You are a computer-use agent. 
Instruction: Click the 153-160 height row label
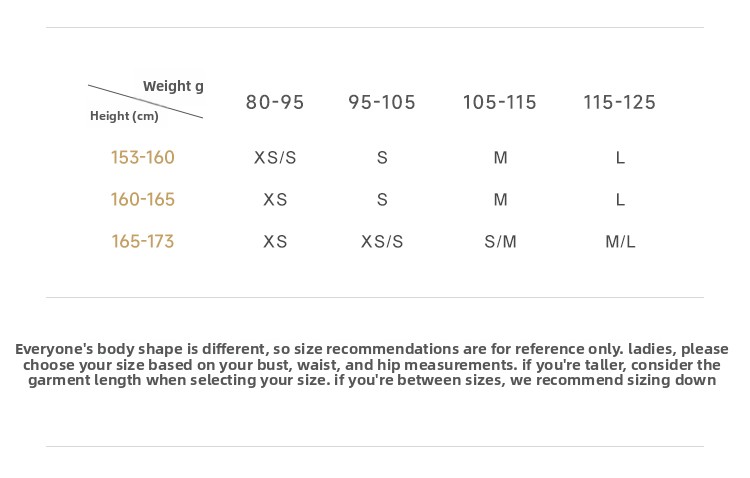[x=143, y=157]
